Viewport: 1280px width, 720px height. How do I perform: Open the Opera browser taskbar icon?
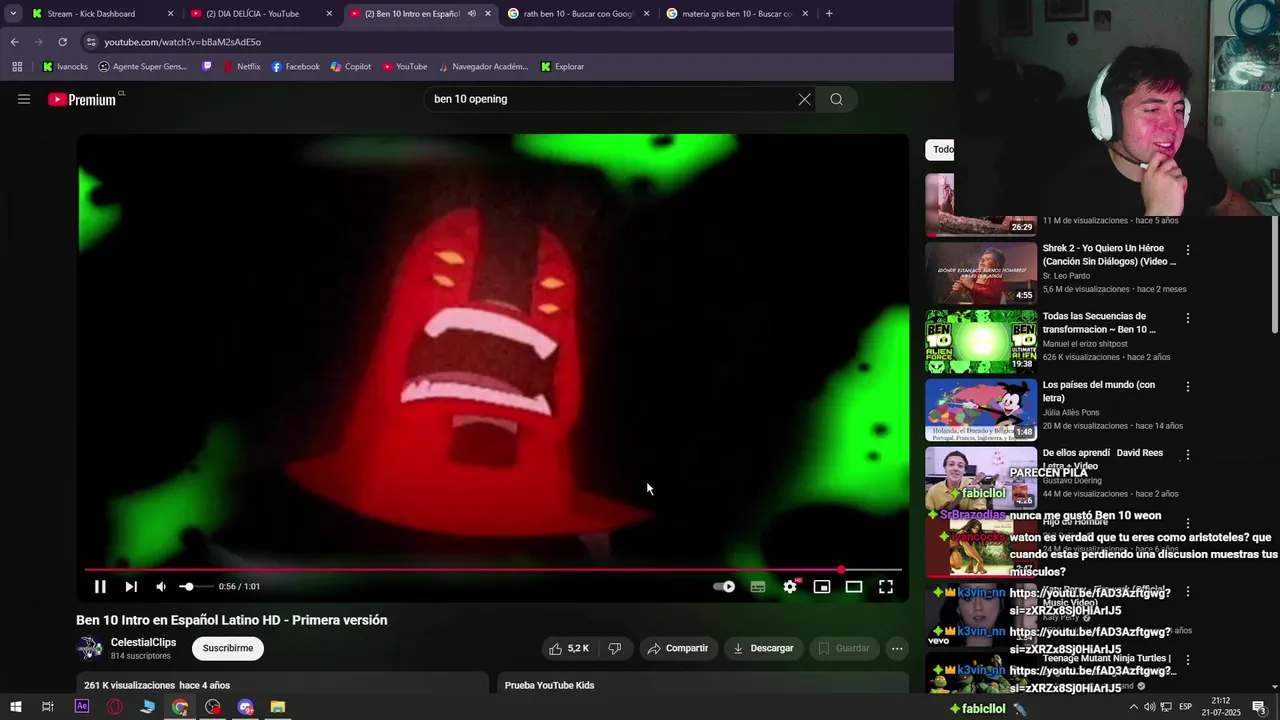(x=115, y=707)
